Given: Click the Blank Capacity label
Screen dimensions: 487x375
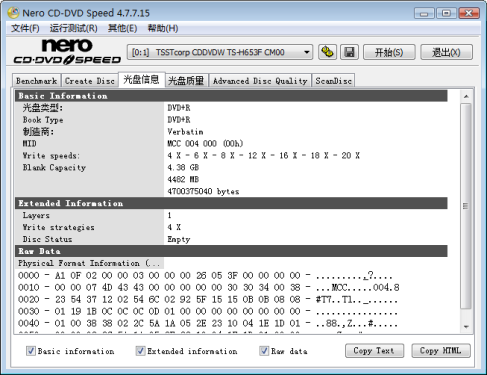Looking at the screenshot, I should click(x=54, y=167).
